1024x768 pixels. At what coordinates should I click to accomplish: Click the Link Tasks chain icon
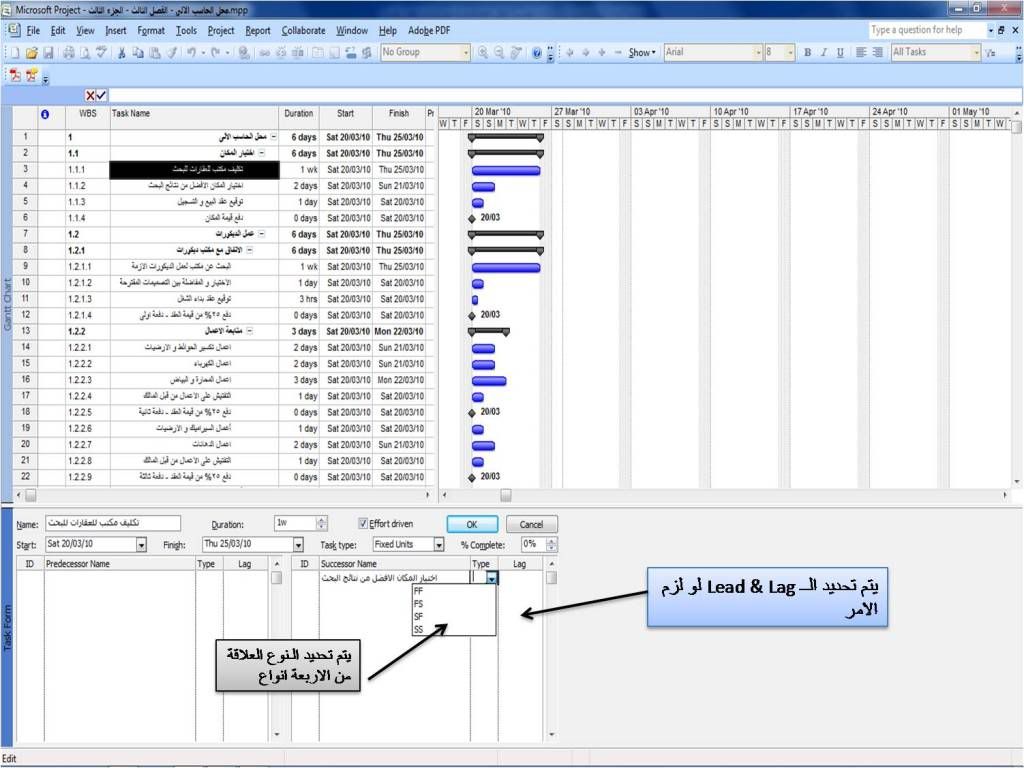click(264, 53)
